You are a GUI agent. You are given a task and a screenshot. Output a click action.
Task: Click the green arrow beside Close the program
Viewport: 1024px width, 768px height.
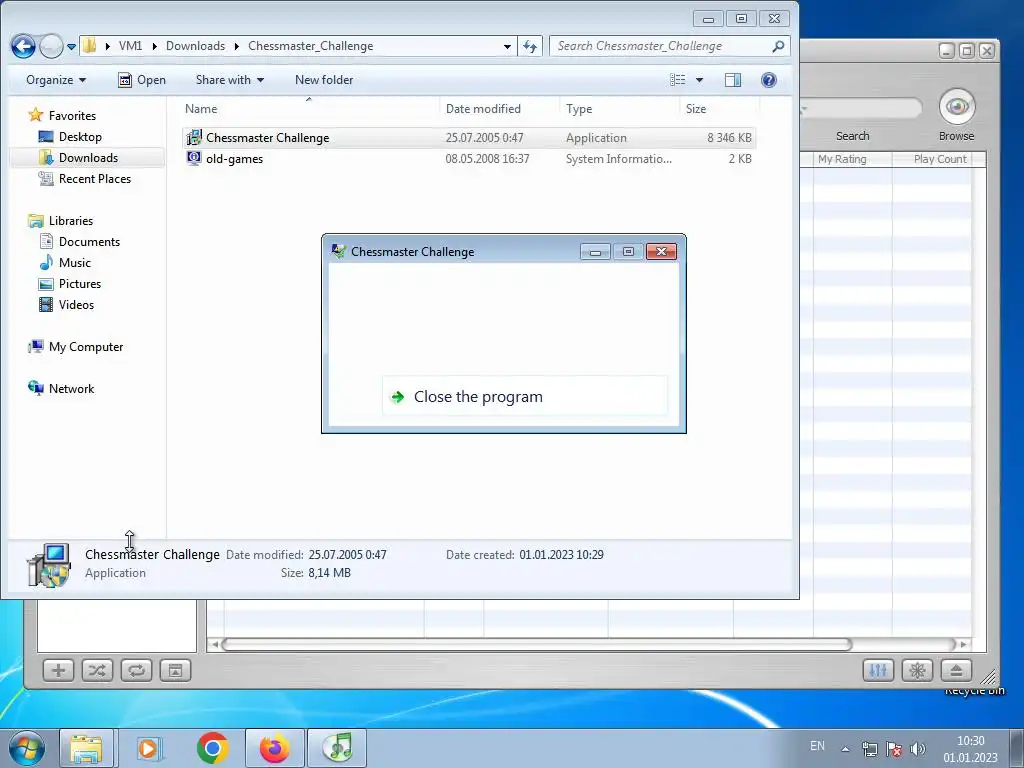397,396
